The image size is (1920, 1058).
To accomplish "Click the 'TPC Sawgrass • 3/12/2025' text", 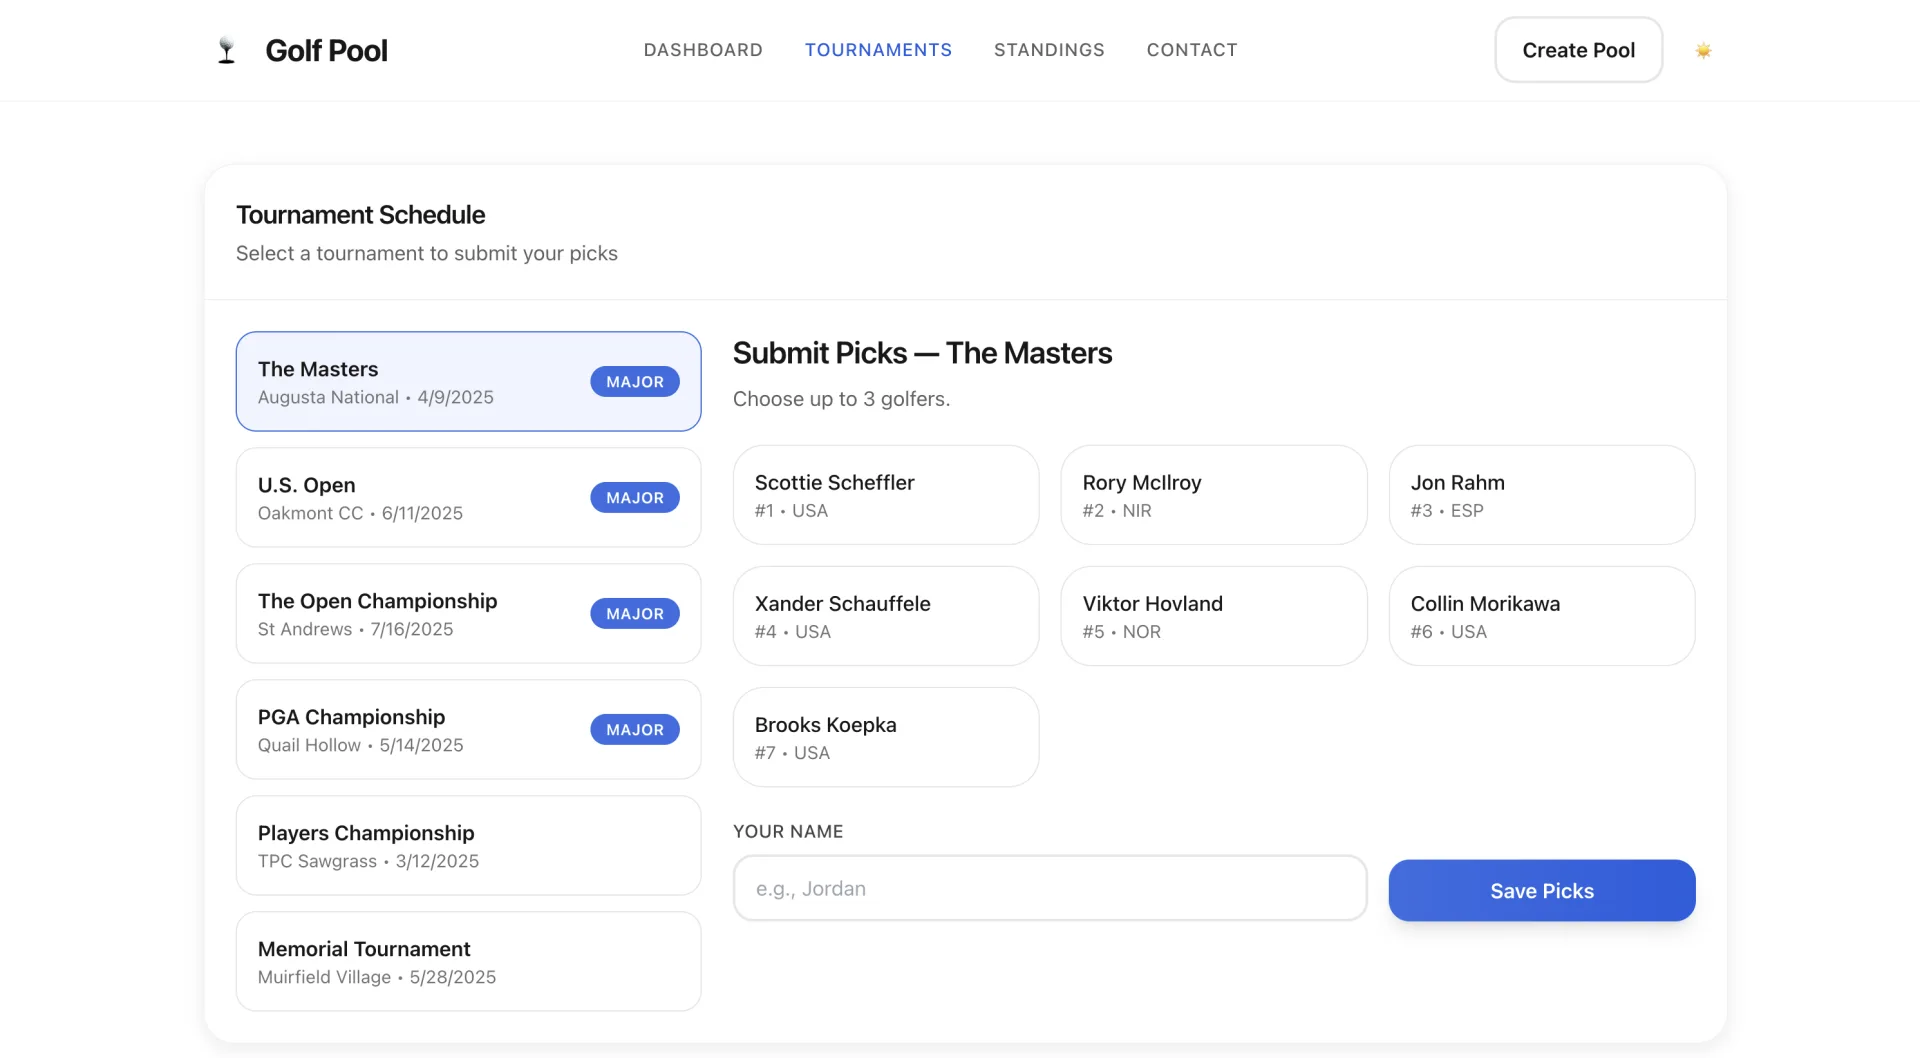I will click(x=368, y=861).
